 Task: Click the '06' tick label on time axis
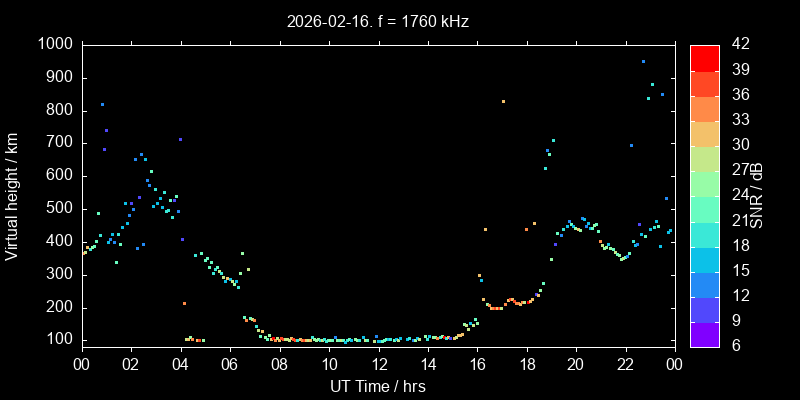click(229, 365)
